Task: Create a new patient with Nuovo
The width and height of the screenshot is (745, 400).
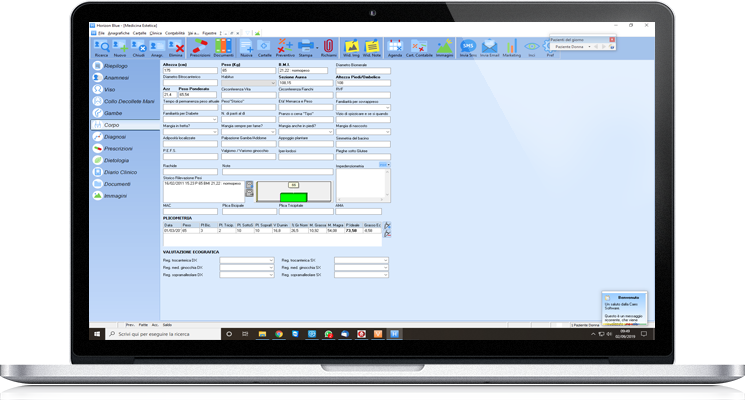Action: coord(120,48)
